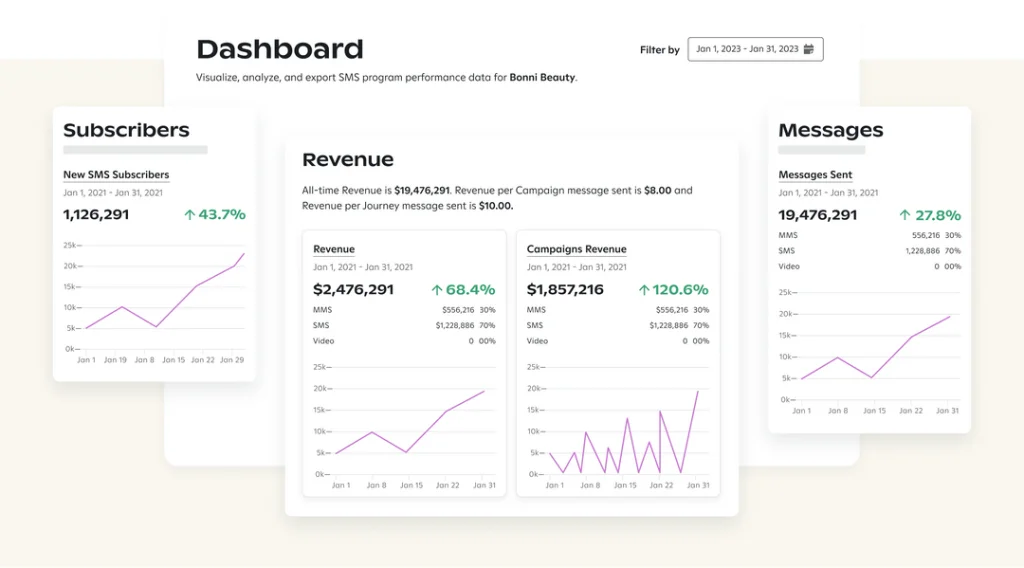The image size is (1024, 568).
Task: Click the Bonni Beauty brand name
Action: (x=542, y=77)
